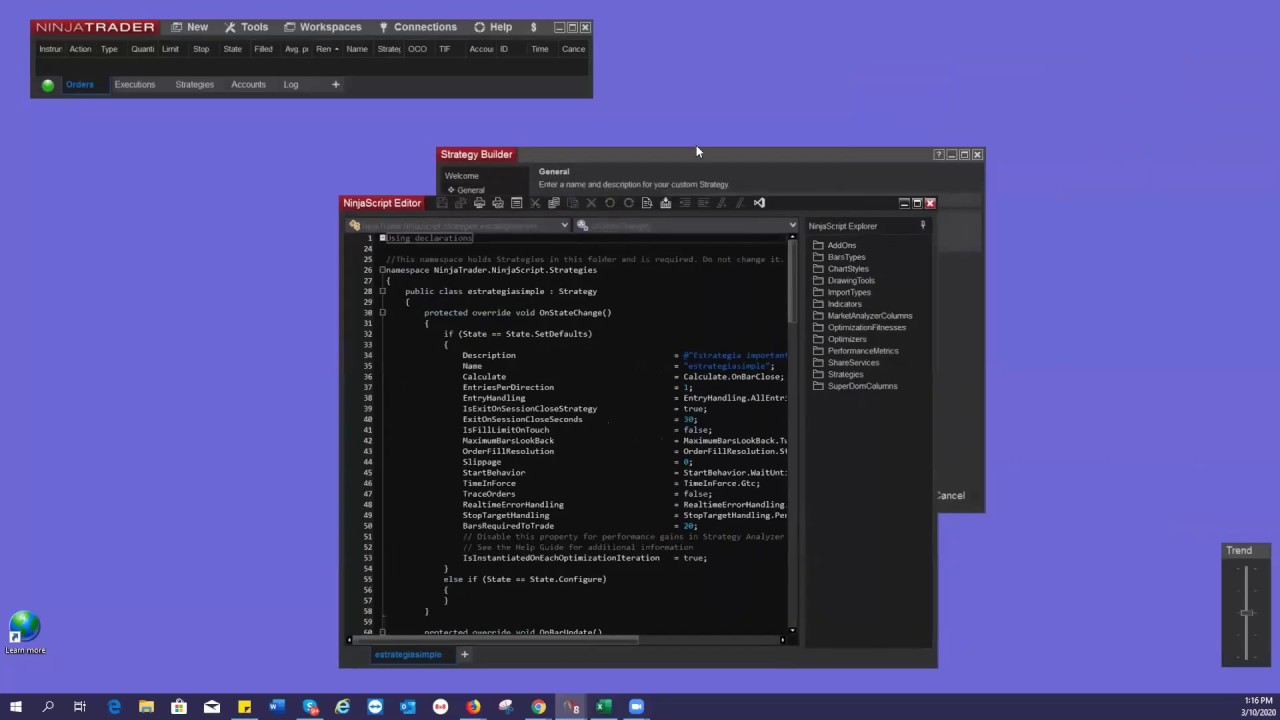The height and width of the screenshot is (720, 1280).
Task: Open the Workspaces menu
Action: 322,27
